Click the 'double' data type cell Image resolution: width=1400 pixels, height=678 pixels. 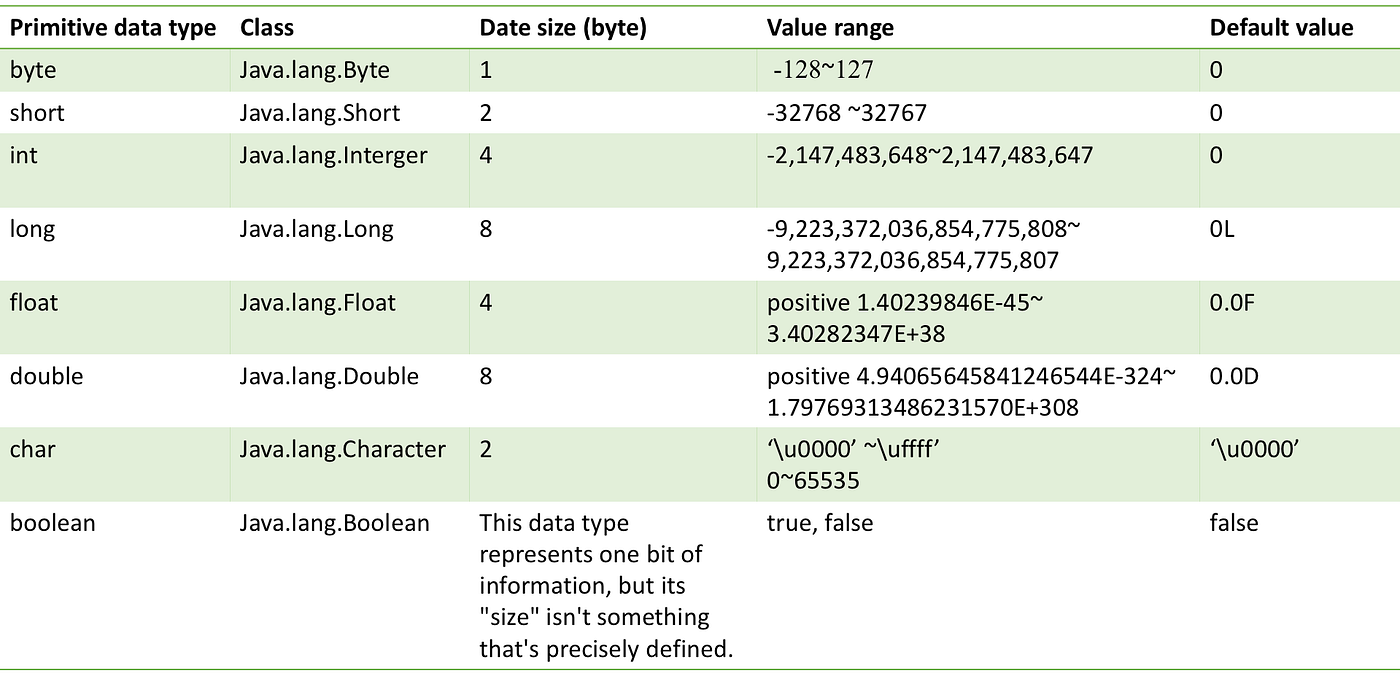coord(46,376)
